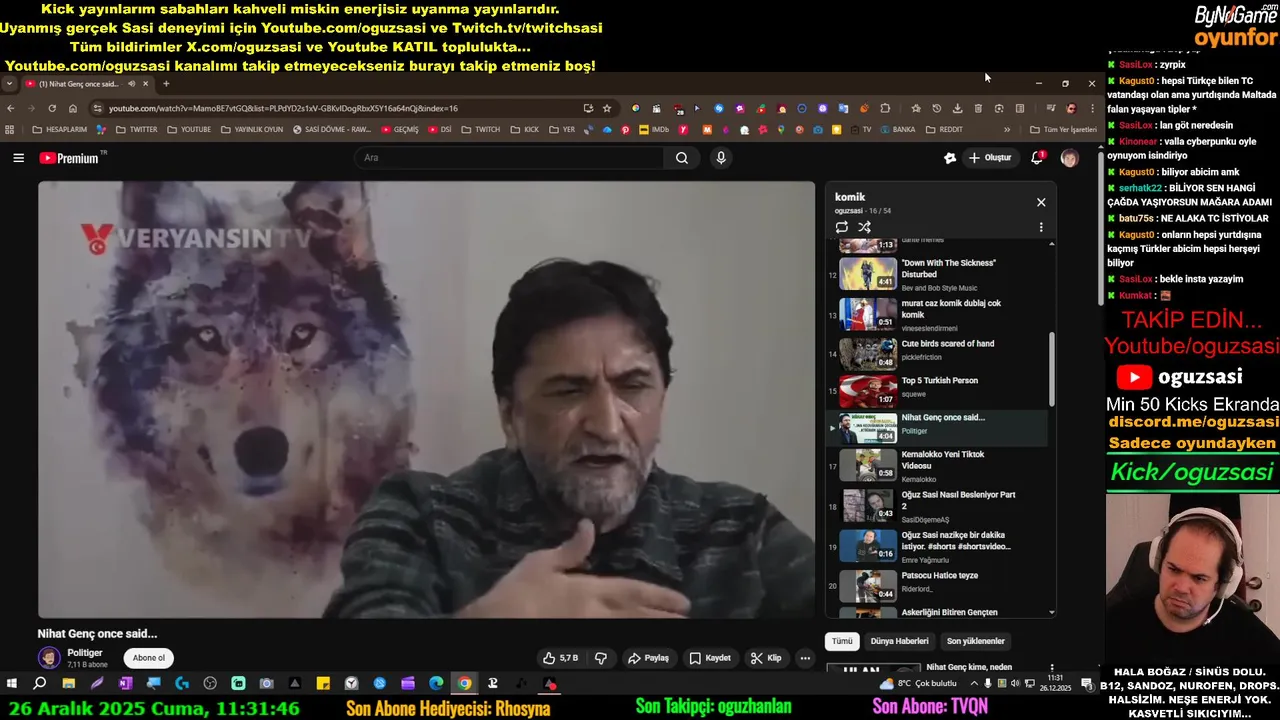Open a new browser tab
This screenshot has height=720, width=1280.
pyautogui.click(x=166, y=84)
